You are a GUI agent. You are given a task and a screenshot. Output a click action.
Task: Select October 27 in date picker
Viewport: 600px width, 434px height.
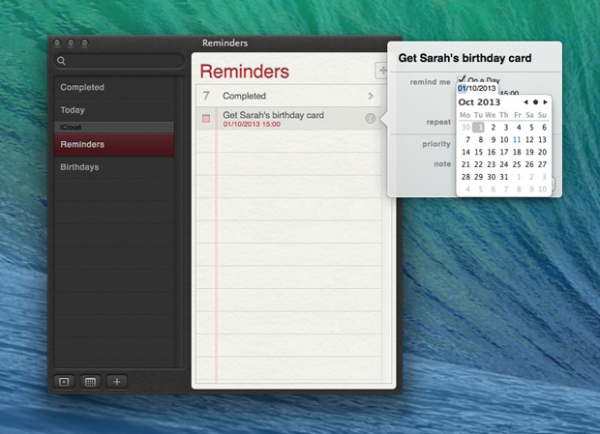pos(542,164)
